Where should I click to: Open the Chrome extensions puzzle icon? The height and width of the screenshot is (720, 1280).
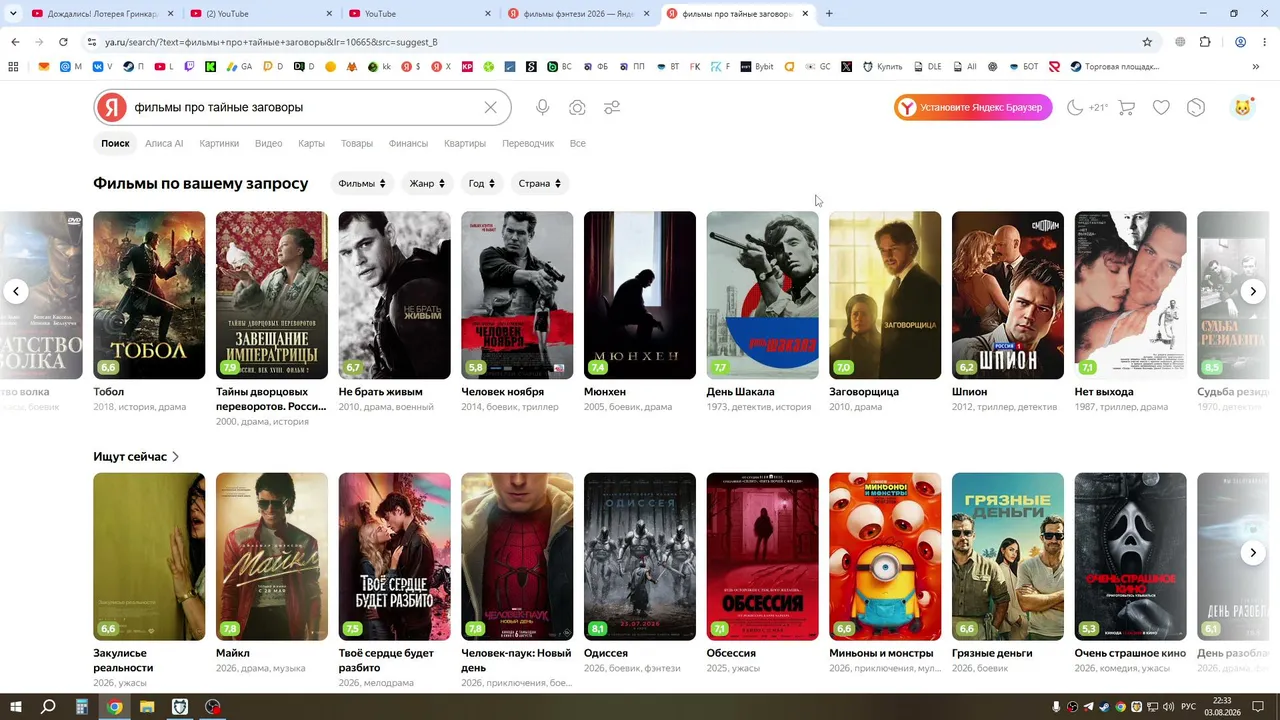point(1205,42)
